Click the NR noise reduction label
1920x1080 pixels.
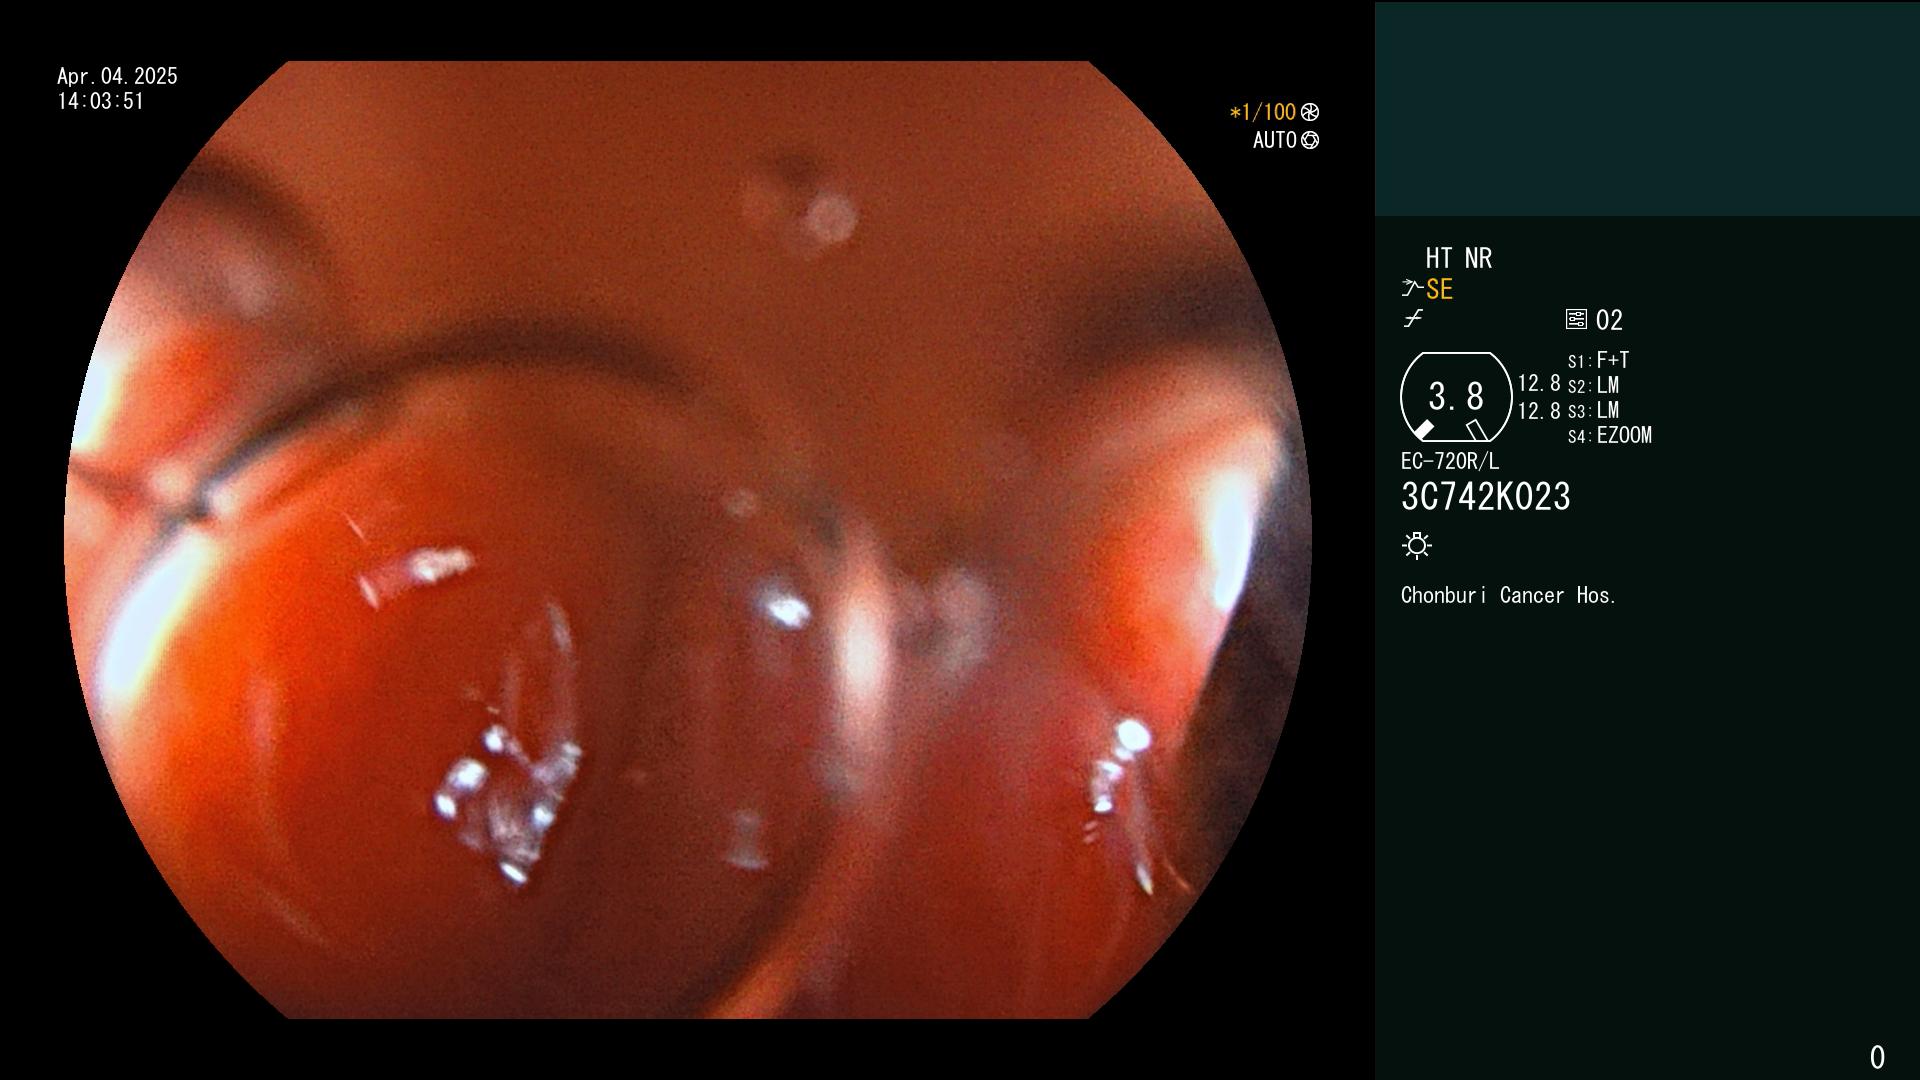point(1478,258)
